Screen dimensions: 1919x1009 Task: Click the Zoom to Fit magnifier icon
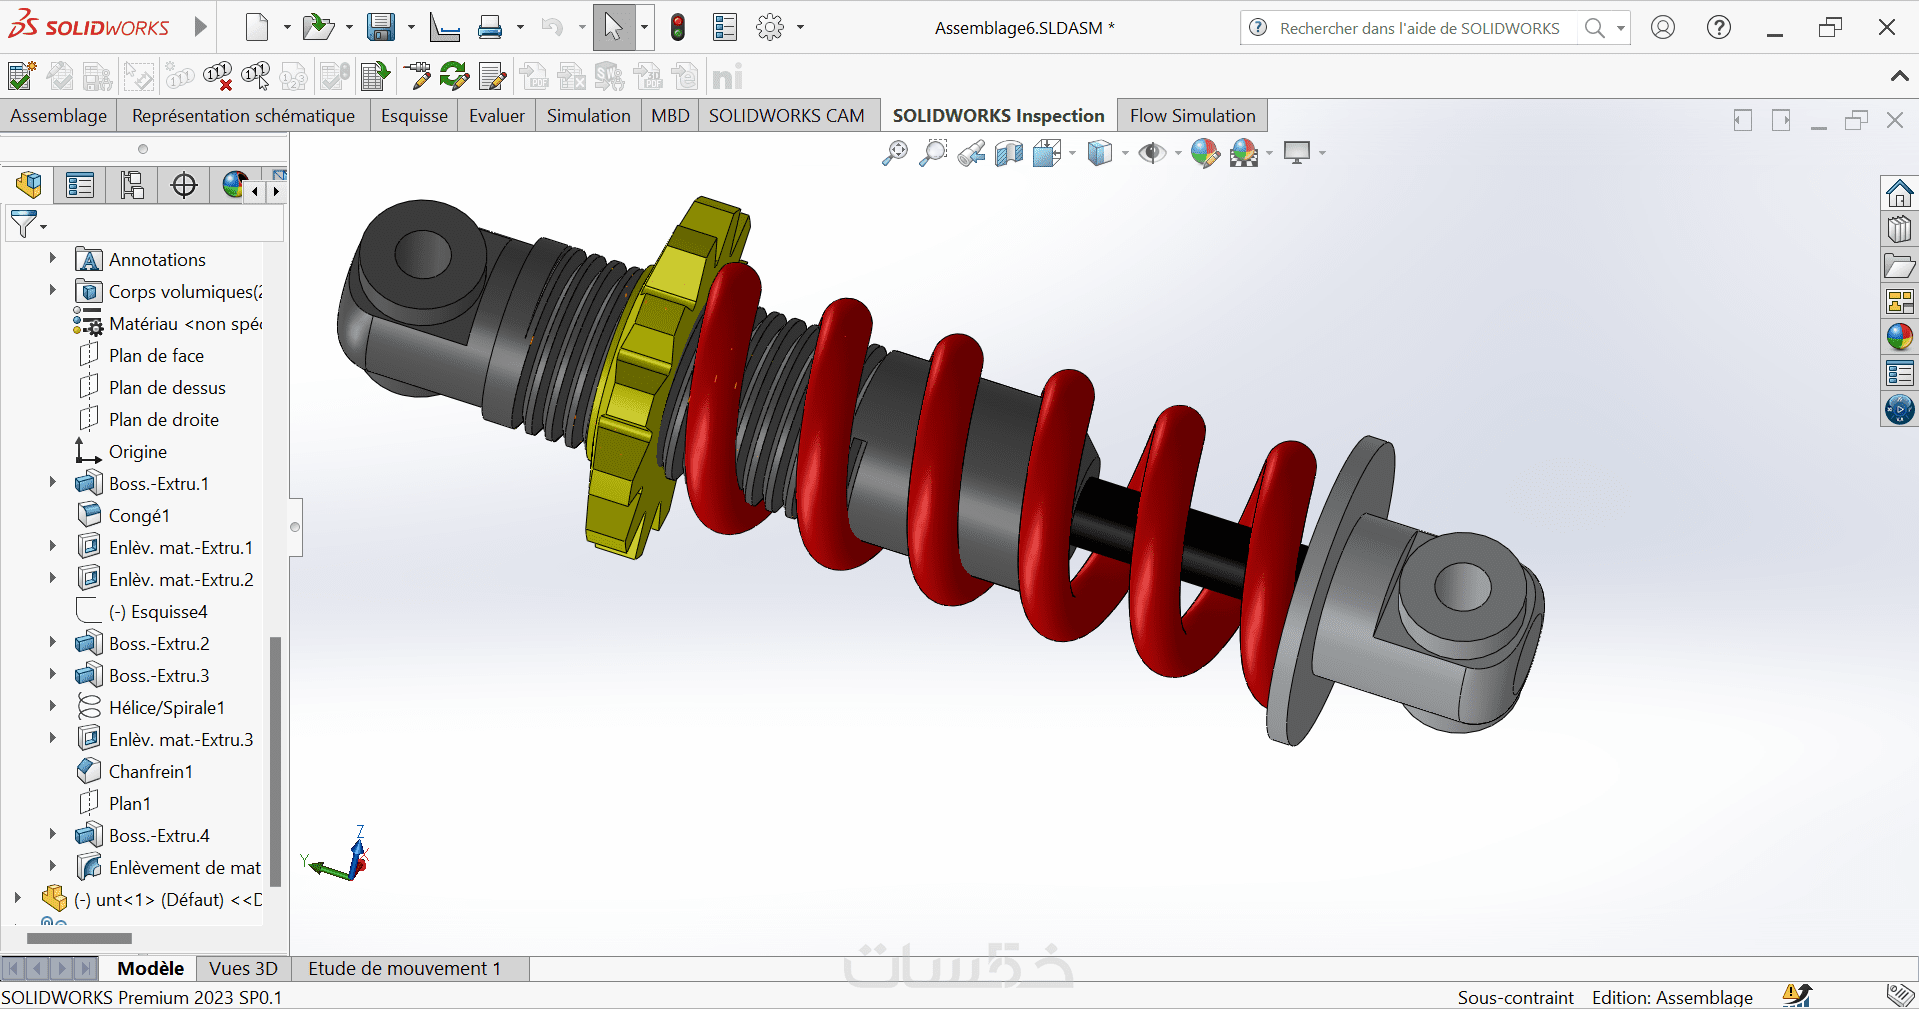point(895,153)
